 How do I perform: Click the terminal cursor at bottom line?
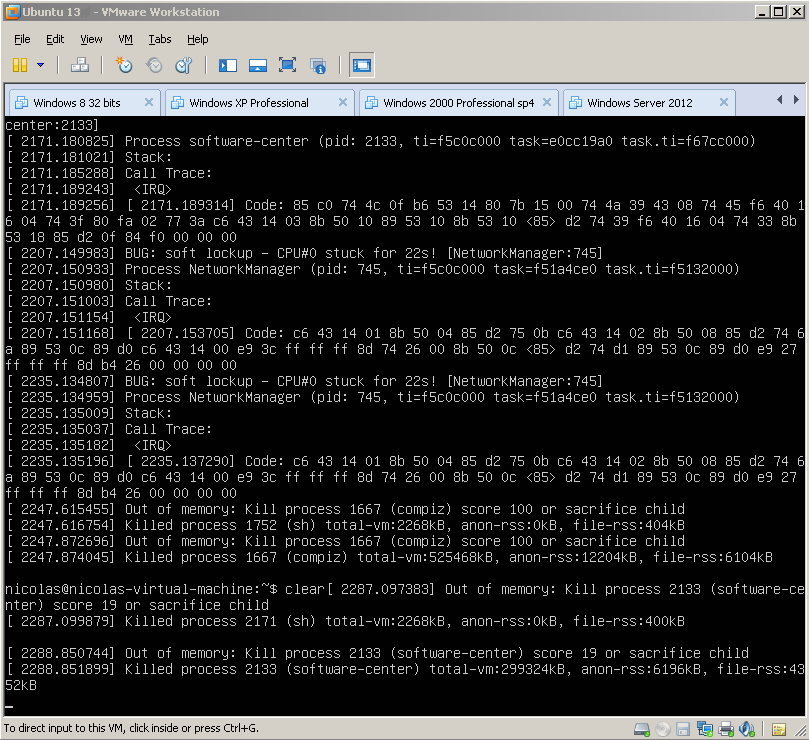9,707
